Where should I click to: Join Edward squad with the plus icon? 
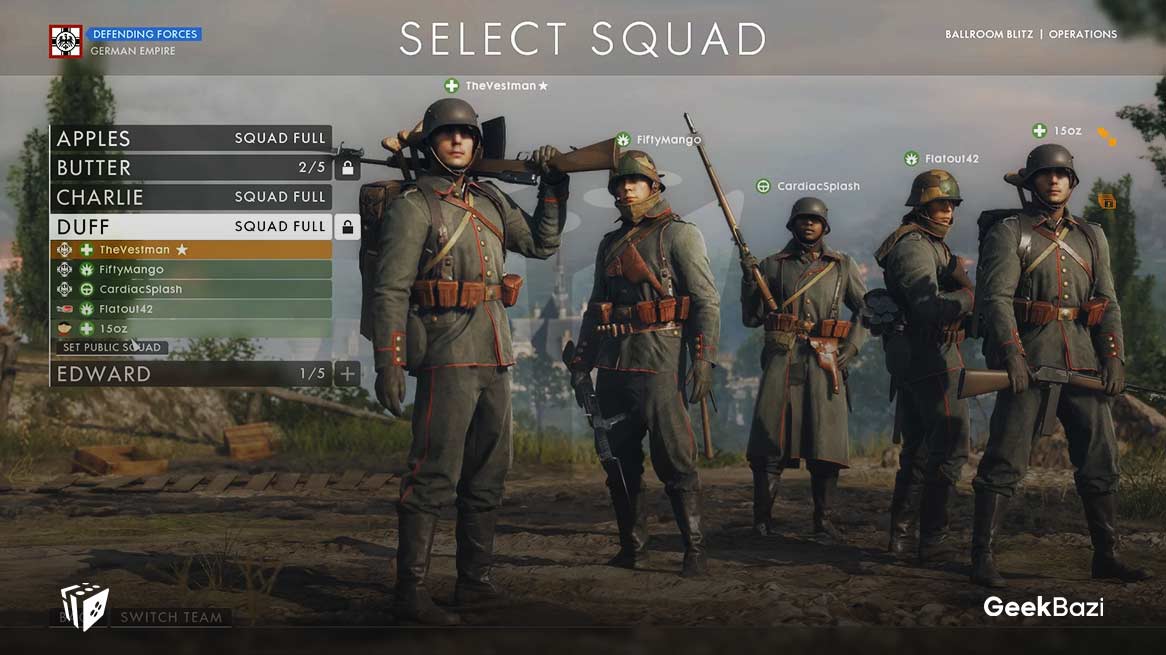[347, 374]
